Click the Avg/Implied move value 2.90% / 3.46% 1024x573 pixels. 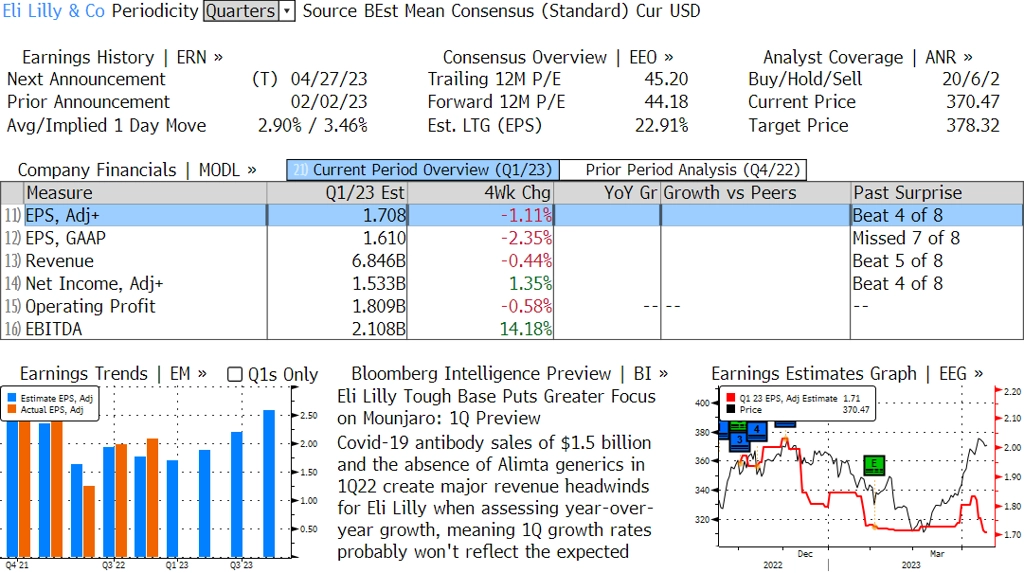tap(313, 125)
